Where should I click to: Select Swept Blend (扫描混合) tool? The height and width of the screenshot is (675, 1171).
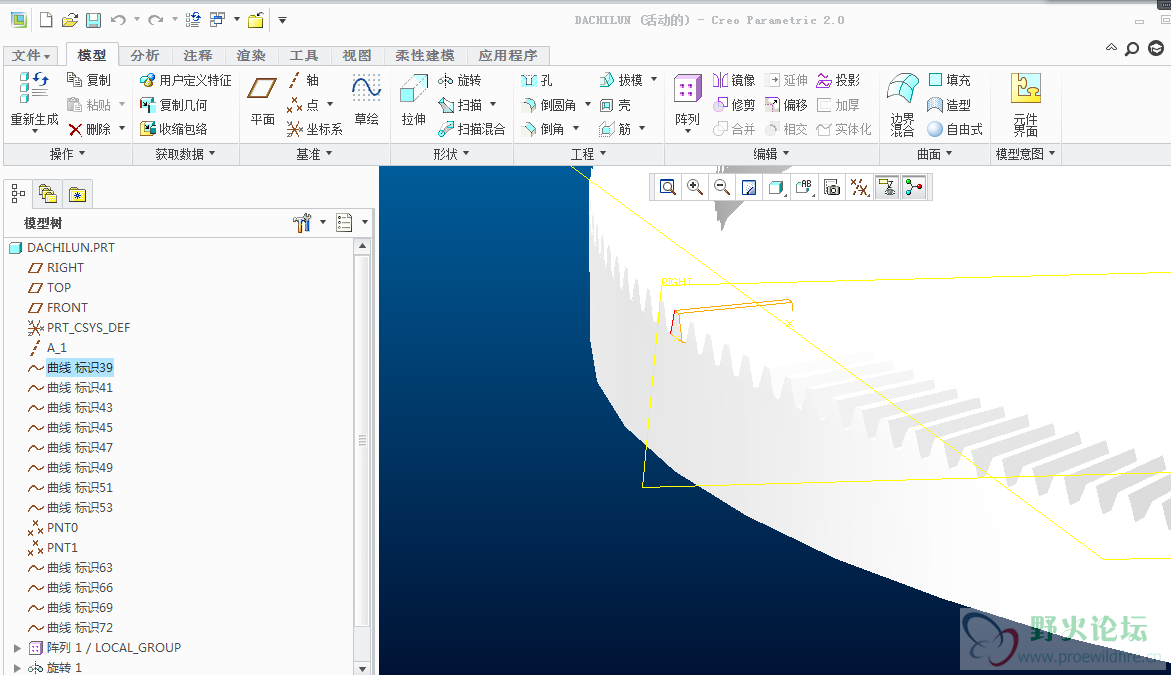pos(471,129)
